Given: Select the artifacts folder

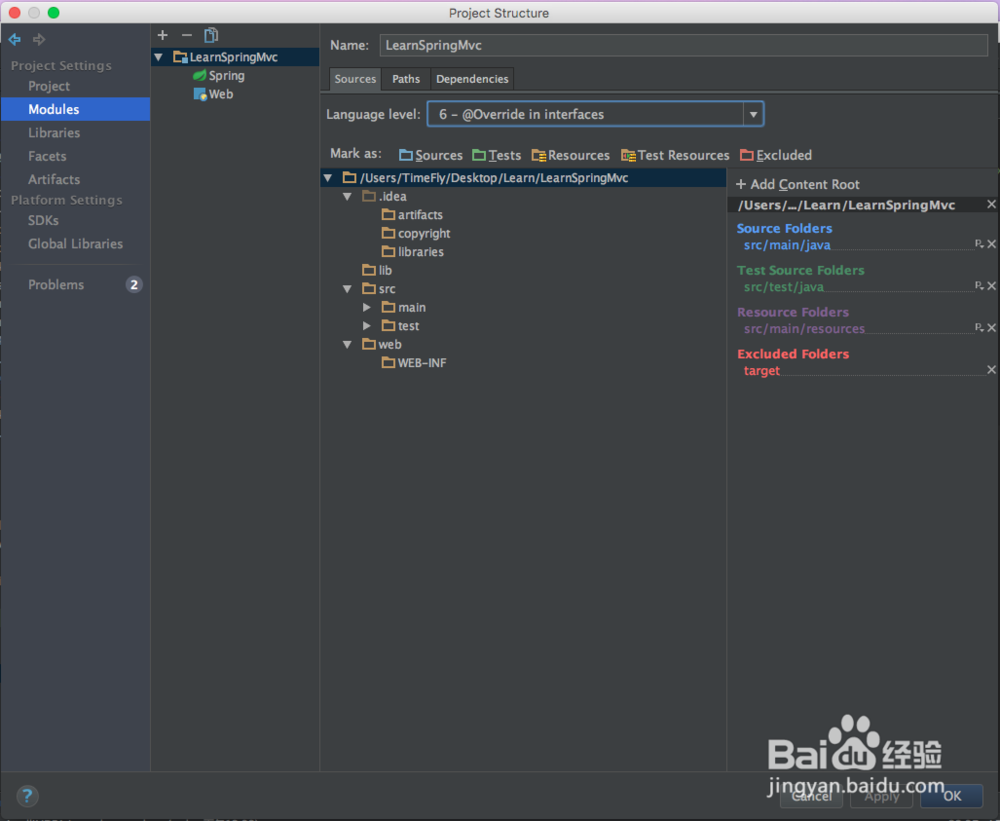Looking at the screenshot, I should (x=412, y=215).
